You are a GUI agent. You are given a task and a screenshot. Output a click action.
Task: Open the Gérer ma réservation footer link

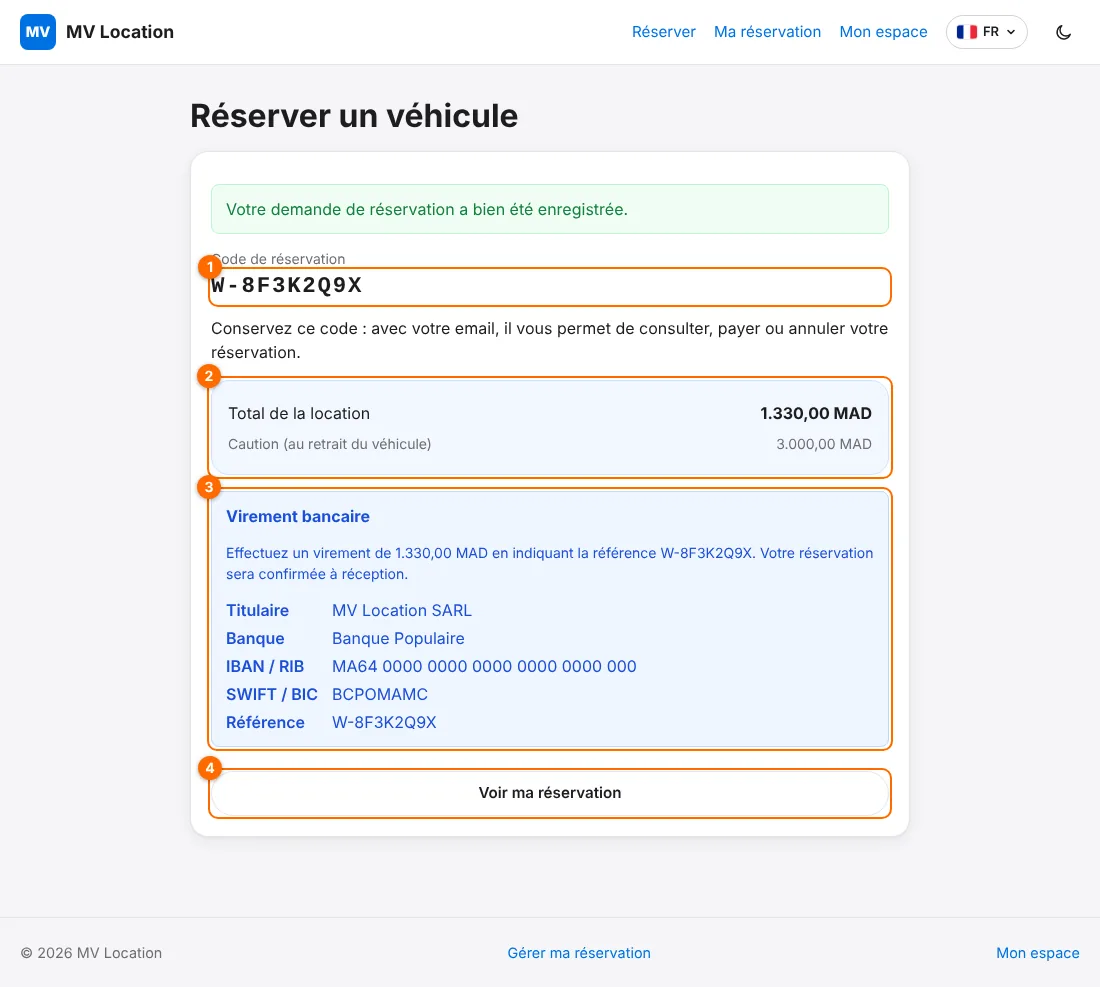579,953
